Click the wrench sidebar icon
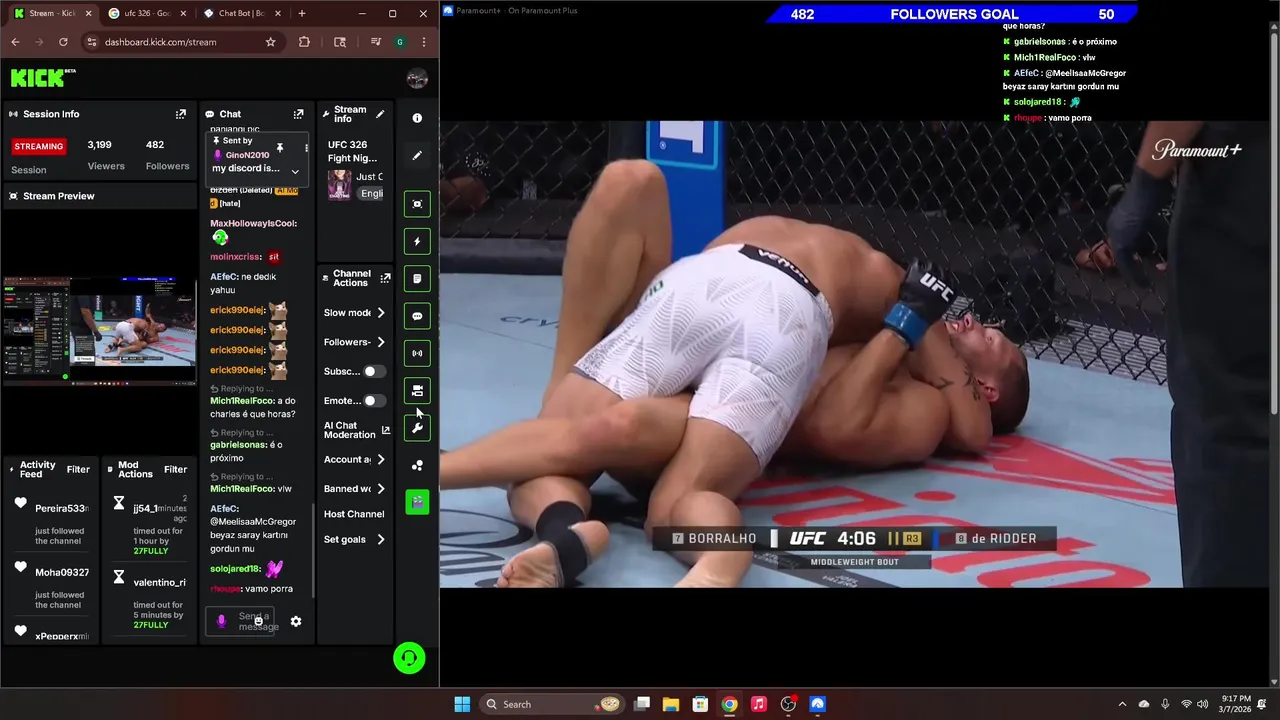Viewport: 1280px width, 720px height. point(417,428)
